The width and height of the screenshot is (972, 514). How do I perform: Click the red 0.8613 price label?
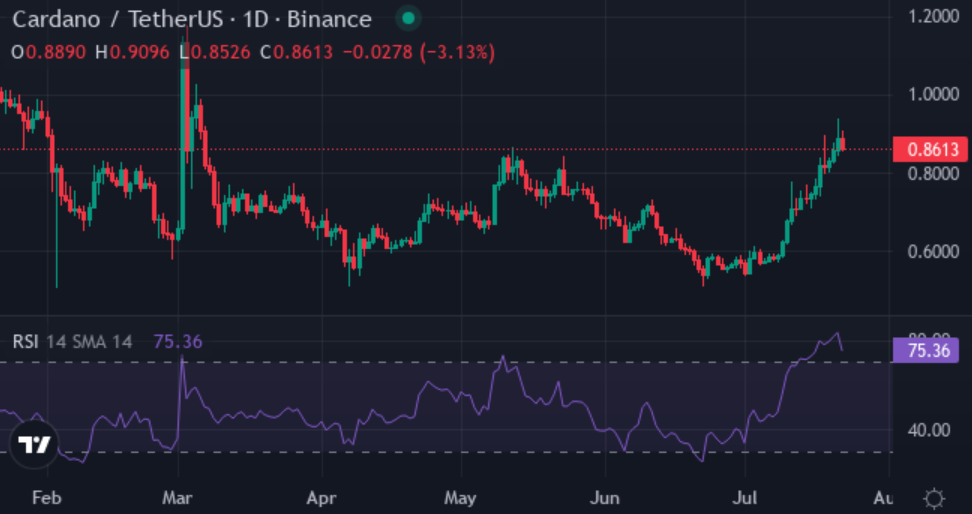pos(930,149)
